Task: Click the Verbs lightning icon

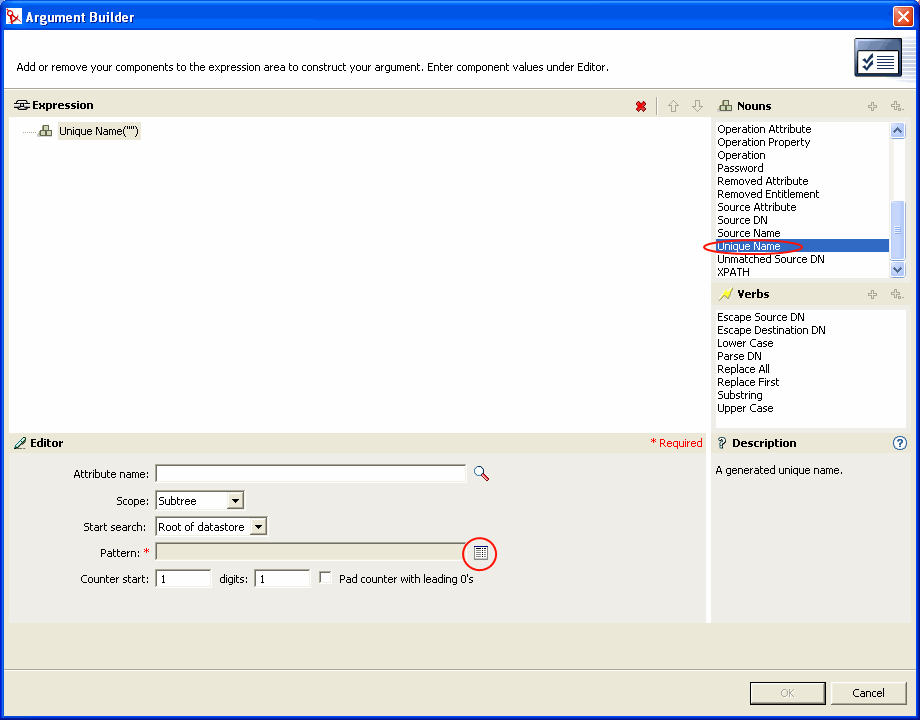Action: tap(726, 293)
